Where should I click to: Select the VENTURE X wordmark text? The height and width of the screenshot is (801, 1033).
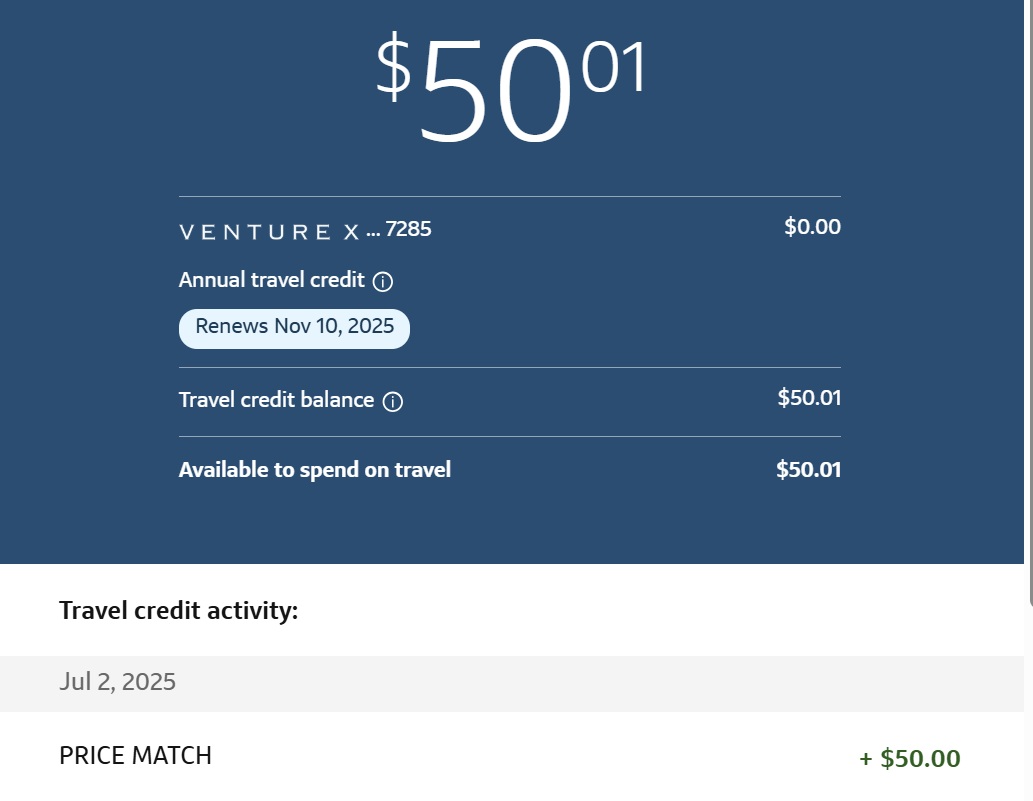tap(269, 232)
